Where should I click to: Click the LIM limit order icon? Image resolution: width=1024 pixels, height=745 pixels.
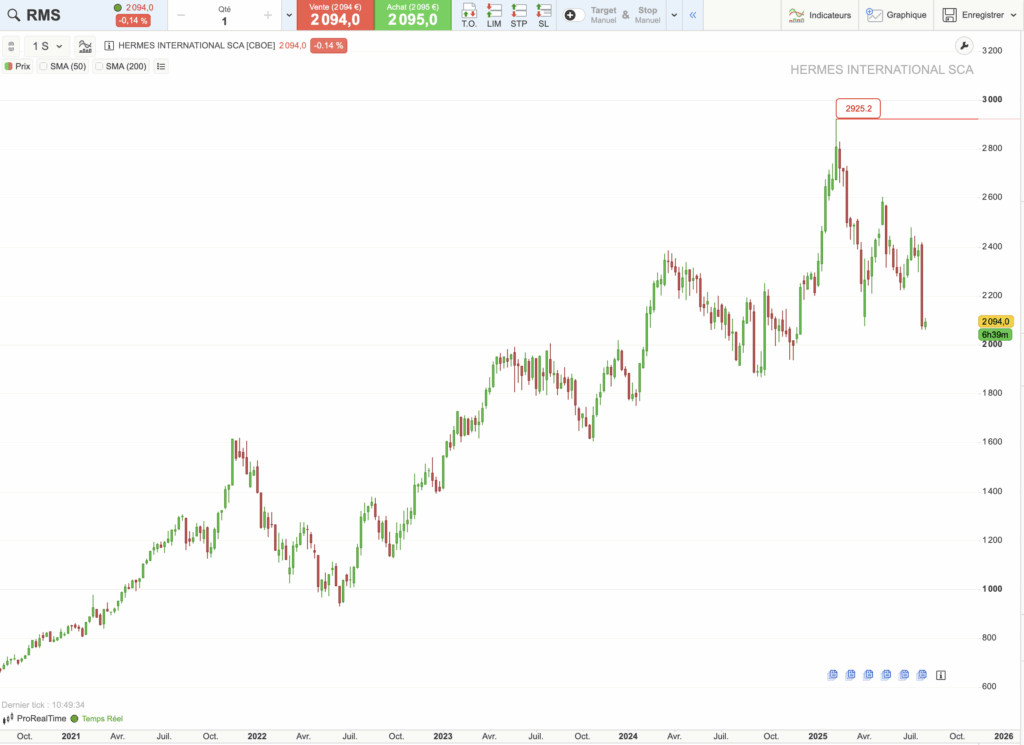coord(494,14)
